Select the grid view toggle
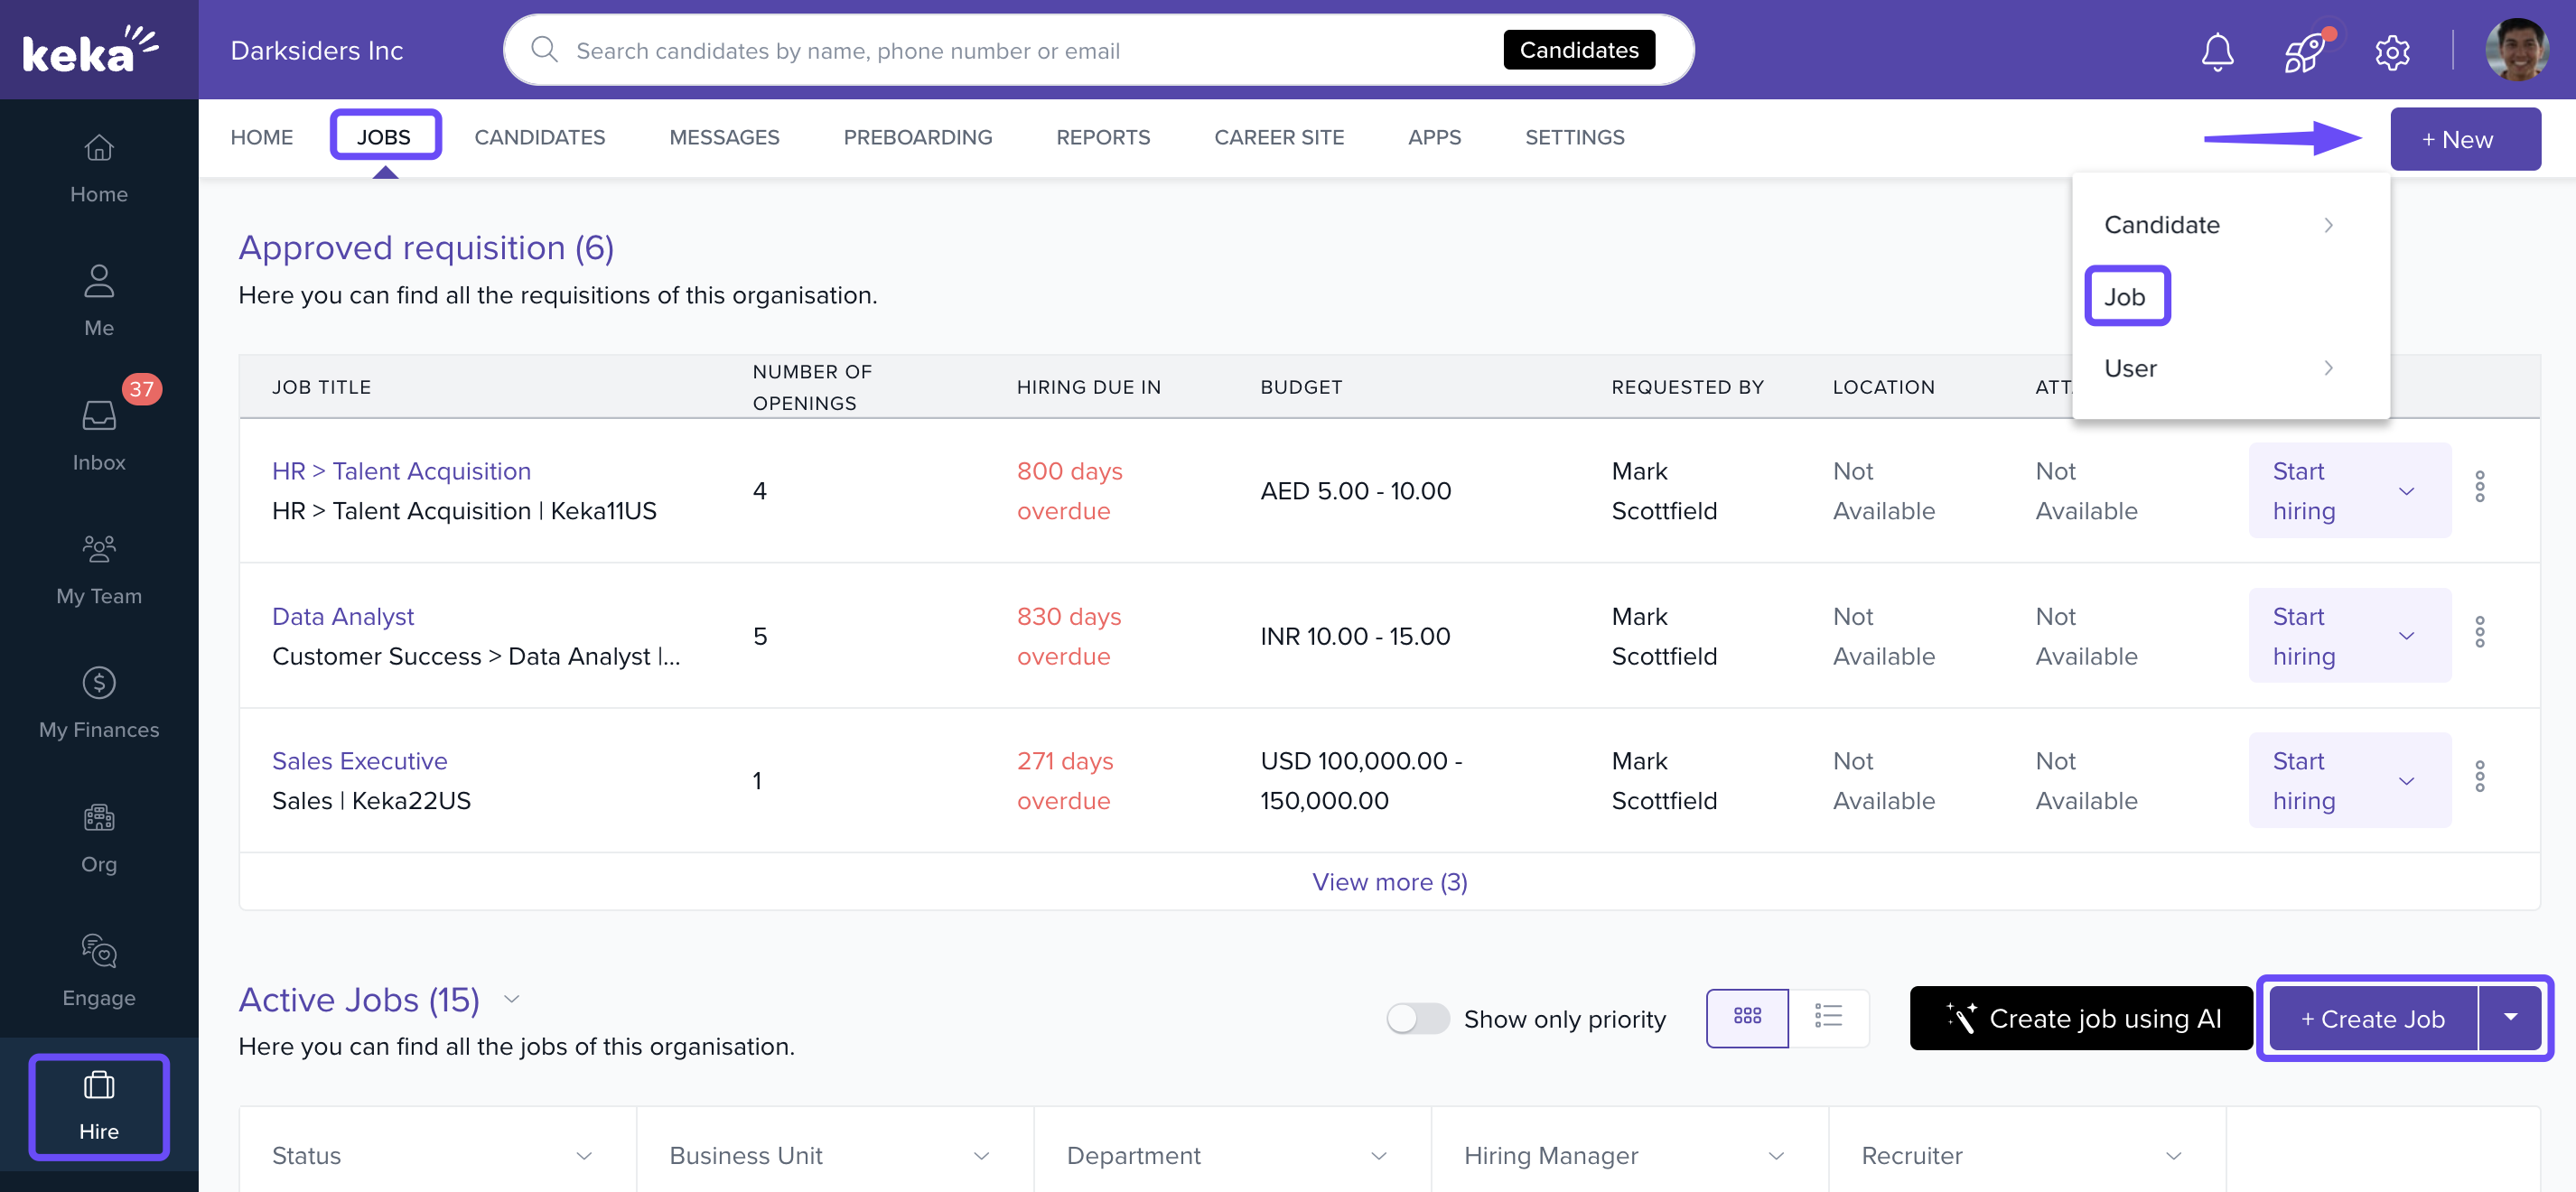This screenshot has height=1192, width=2576. 1747,1017
